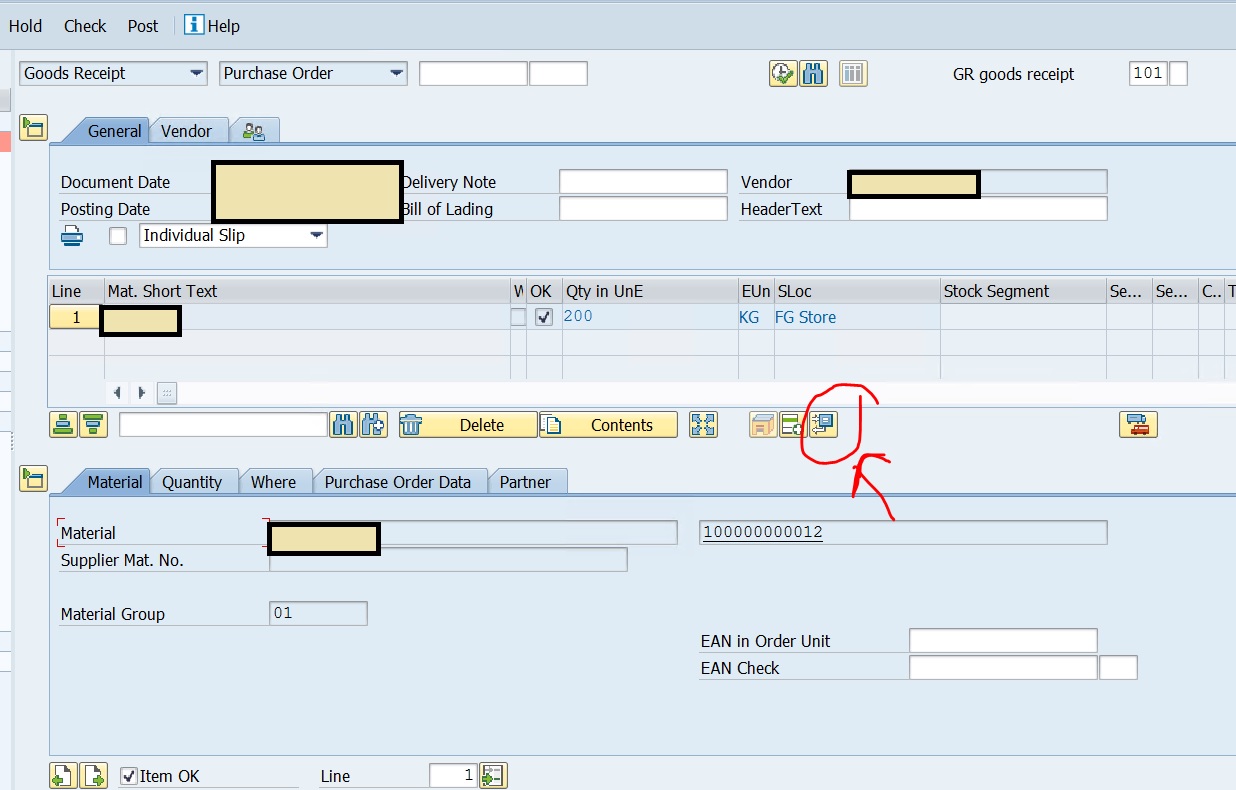This screenshot has height=790, width=1236.
Task: Click the Contents button
Action: tap(608, 425)
